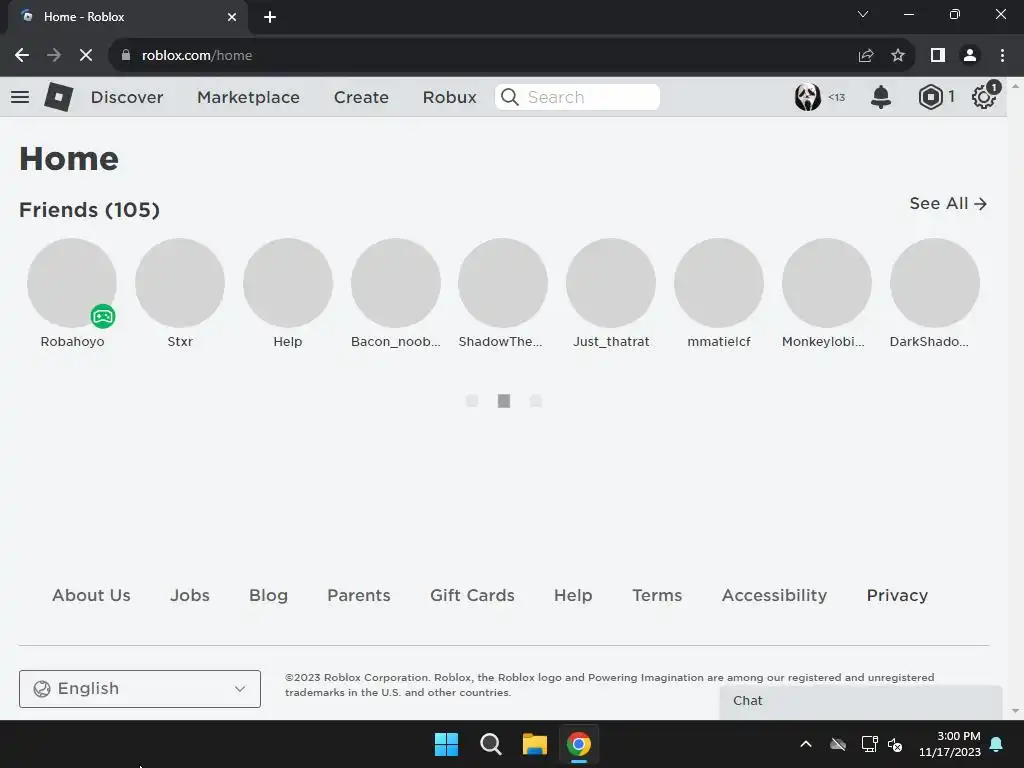Open Monkeylobi... friend avatar
The image size is (1024, 768).
click(x=827, y=283)
